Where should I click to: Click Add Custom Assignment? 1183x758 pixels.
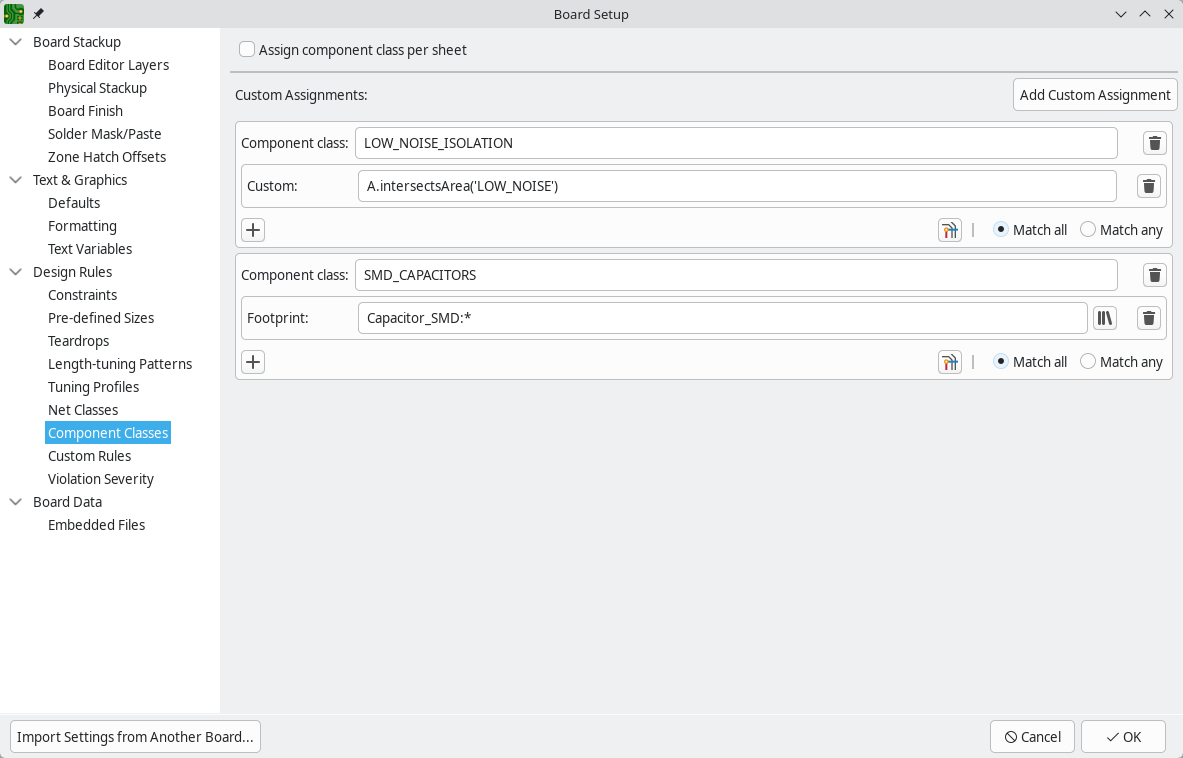1094,94
